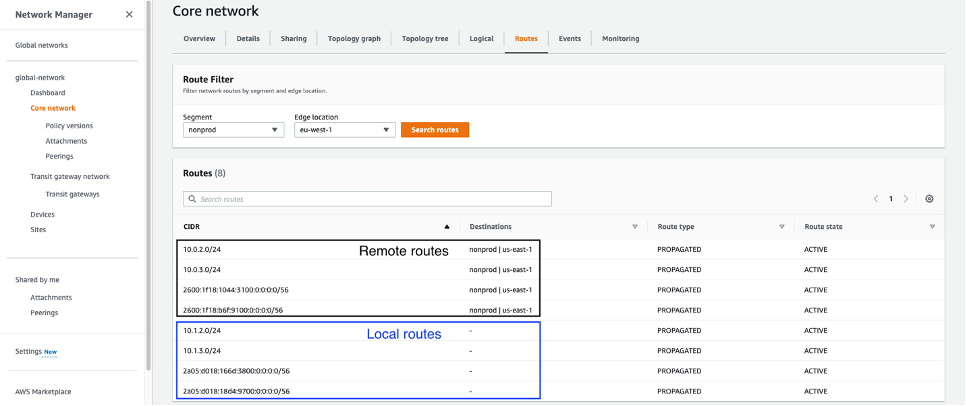Image resolution: width=966 pixels, height=406 pixels.
Task: Go to Dashboard in sidebar
Action: (47, 92)
